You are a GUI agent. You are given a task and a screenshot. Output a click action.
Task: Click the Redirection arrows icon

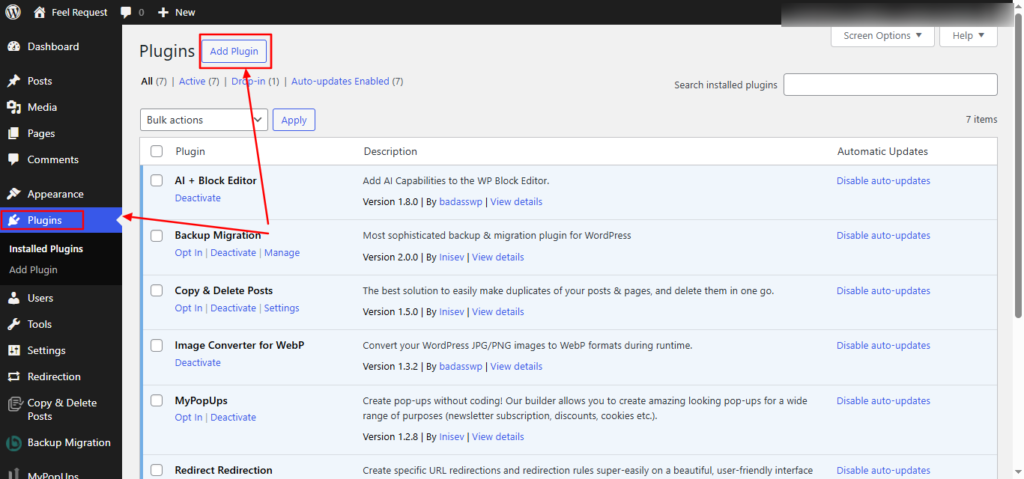(14, 376)
